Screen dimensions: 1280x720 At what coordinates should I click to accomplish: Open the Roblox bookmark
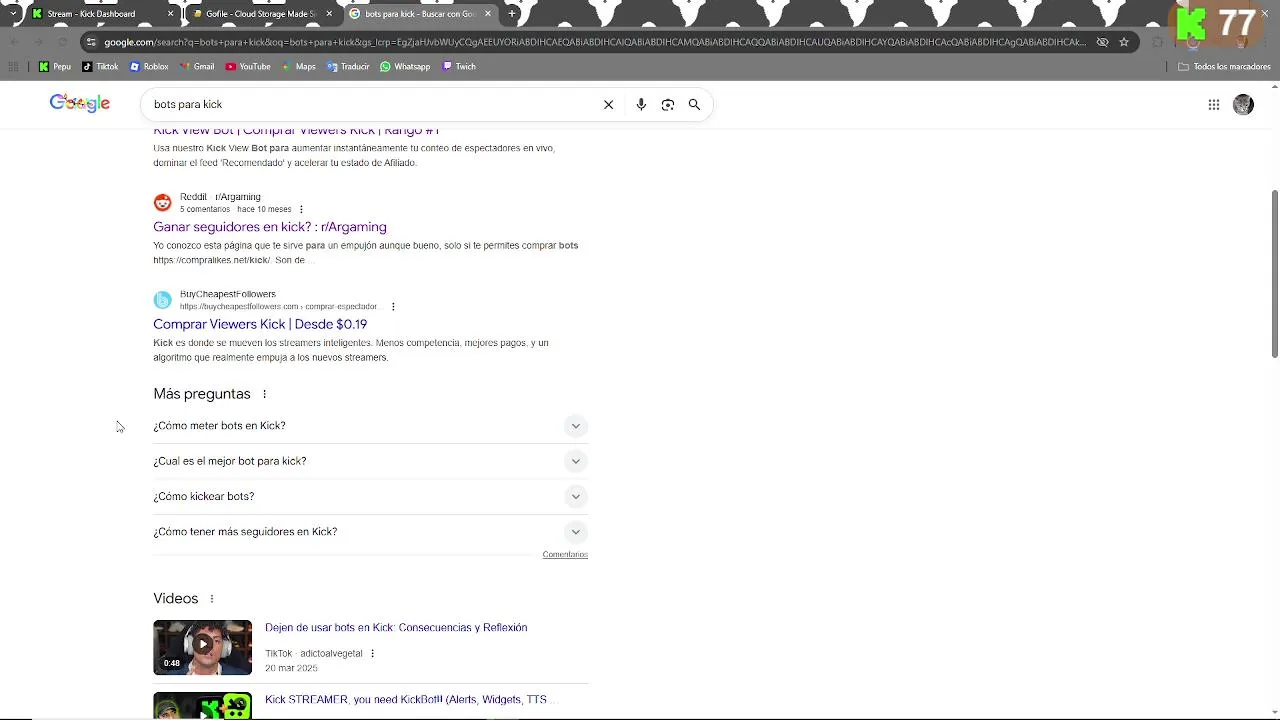click(x=149, y=67)
